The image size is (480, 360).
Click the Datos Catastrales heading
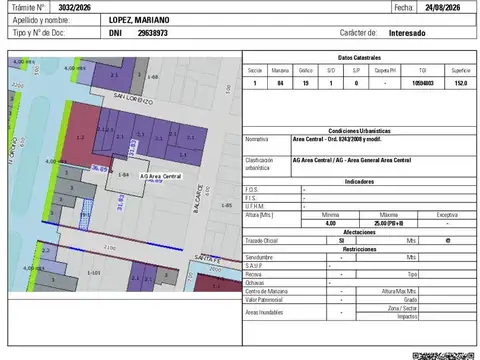click(x=359, y=58)
